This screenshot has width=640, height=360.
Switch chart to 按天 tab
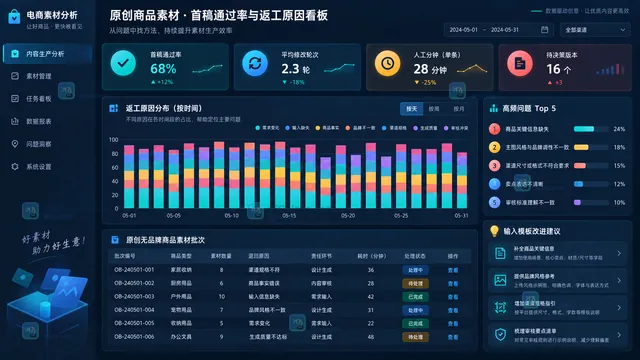pos(411,109)
